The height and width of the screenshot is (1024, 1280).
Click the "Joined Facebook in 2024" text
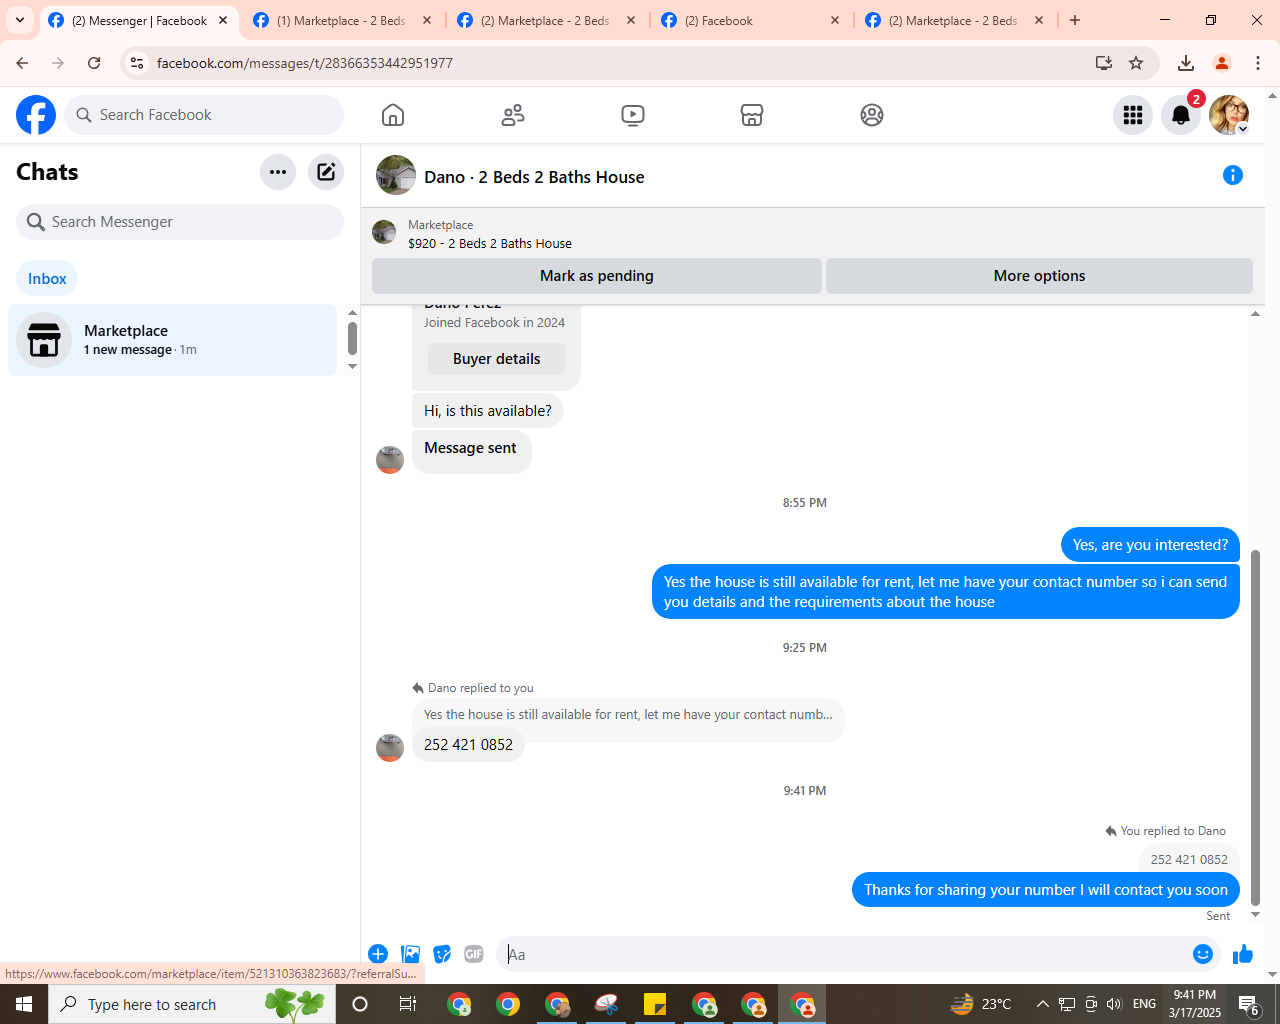point(494,322)
